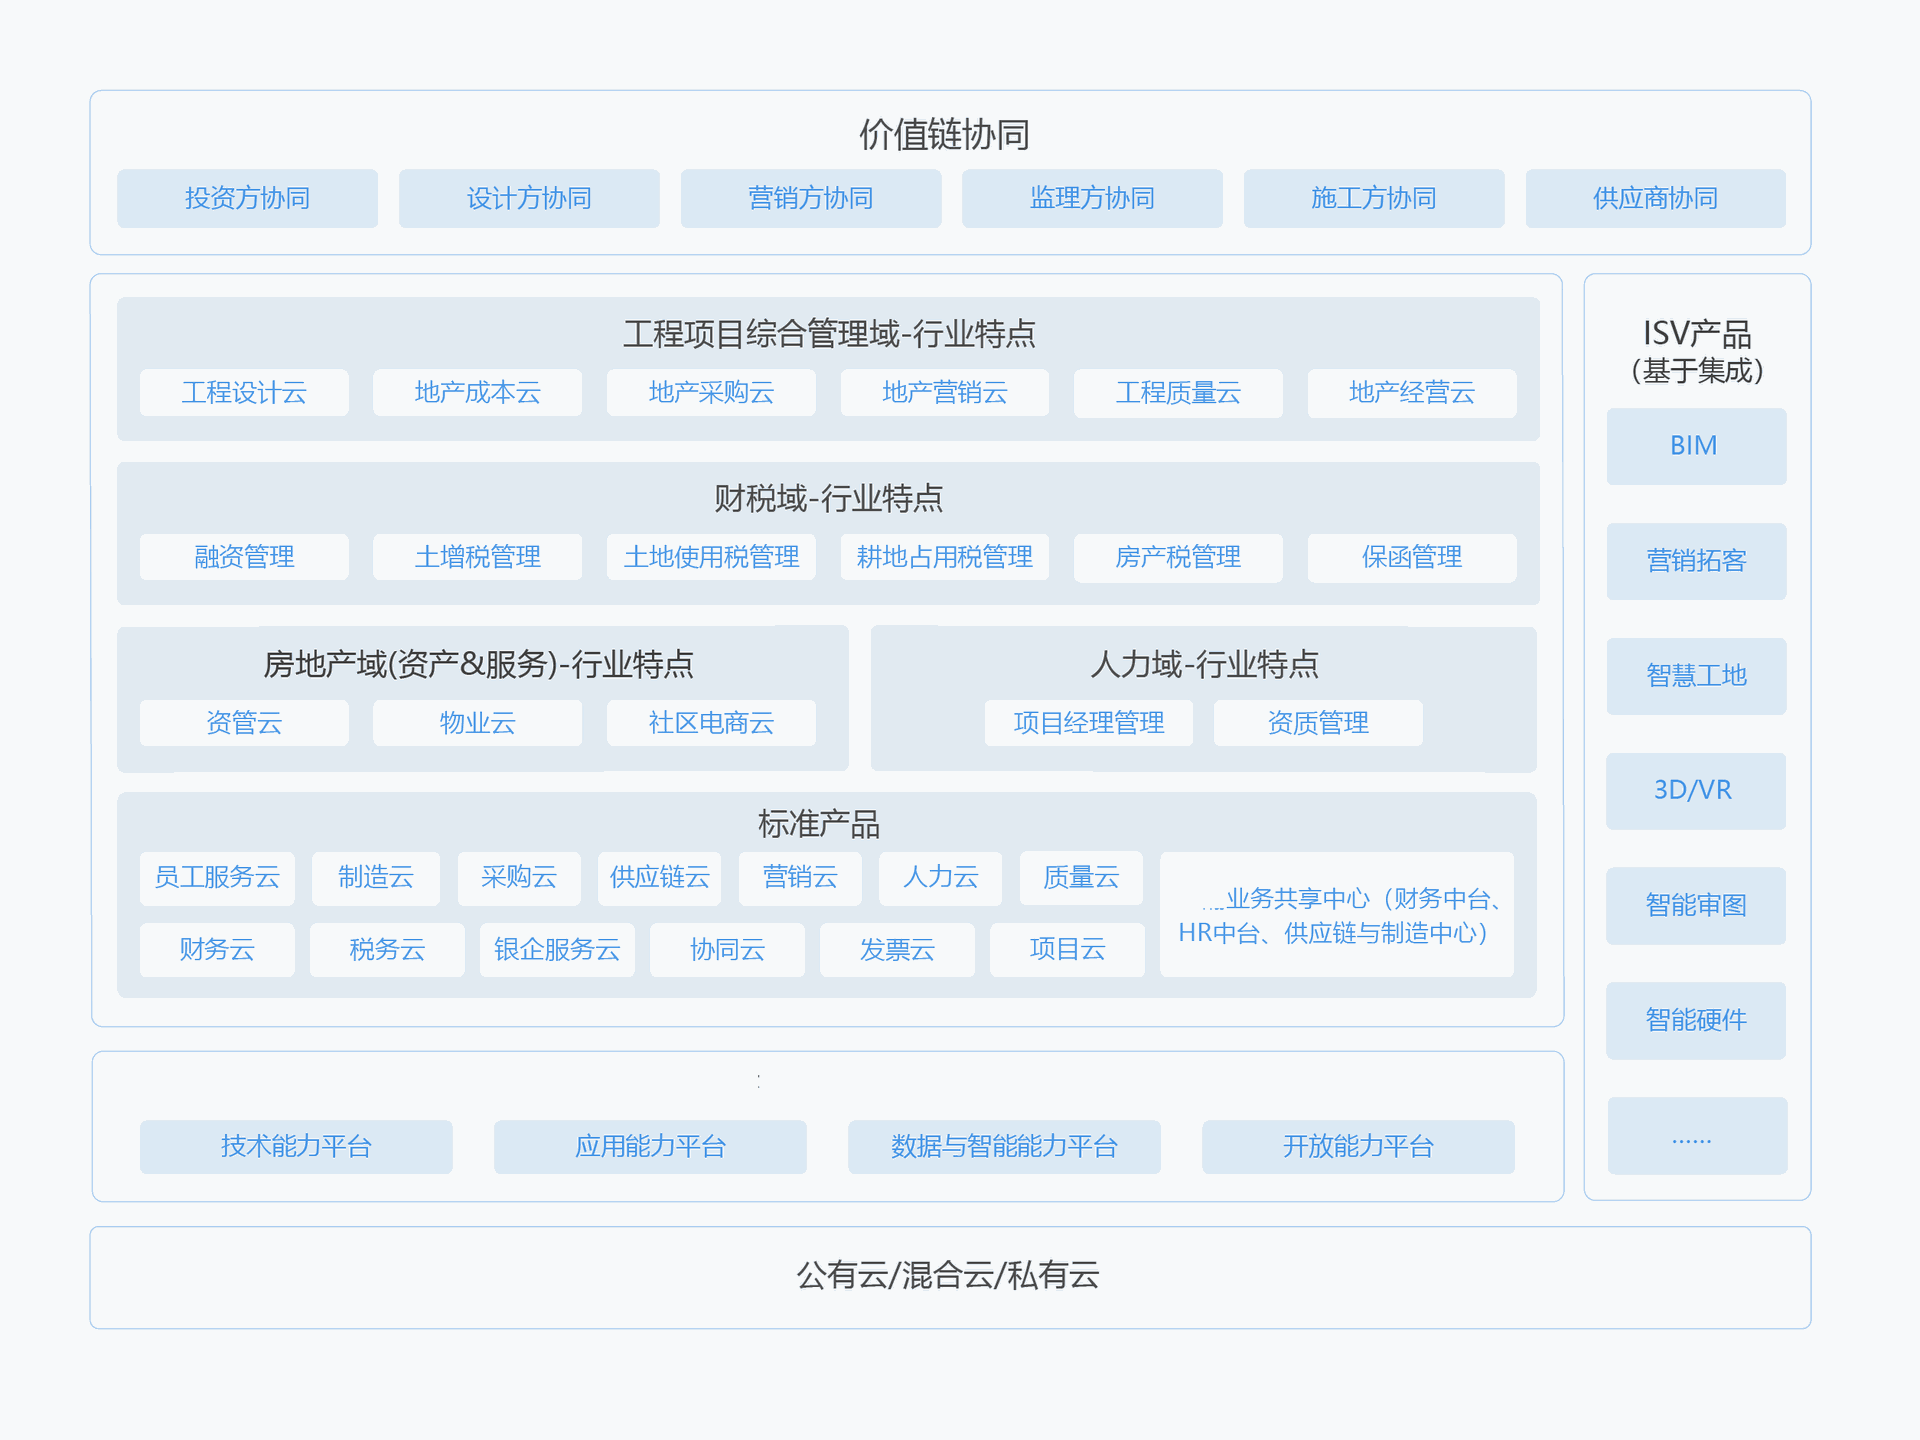Image resolution: width=1920 pixels, height=1440 pixels.
Task: Select the 融资管理 item
Action: [x=244, y=557]
